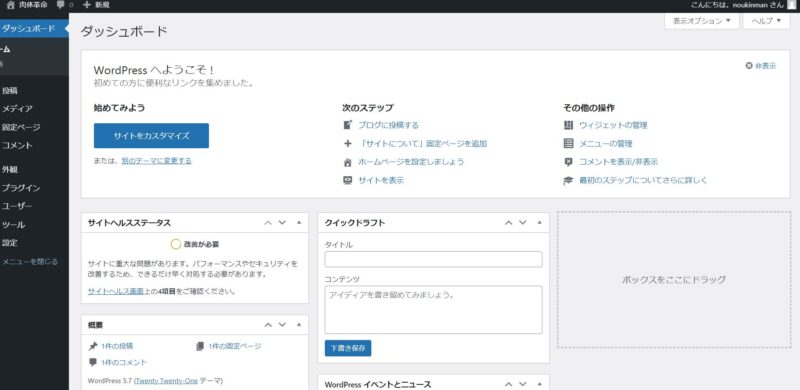Image resolution: width=800 pixels, height=390 pixels.
Task: Click the pencil icon for ブログに投稿する
Action: pos(348,125)
